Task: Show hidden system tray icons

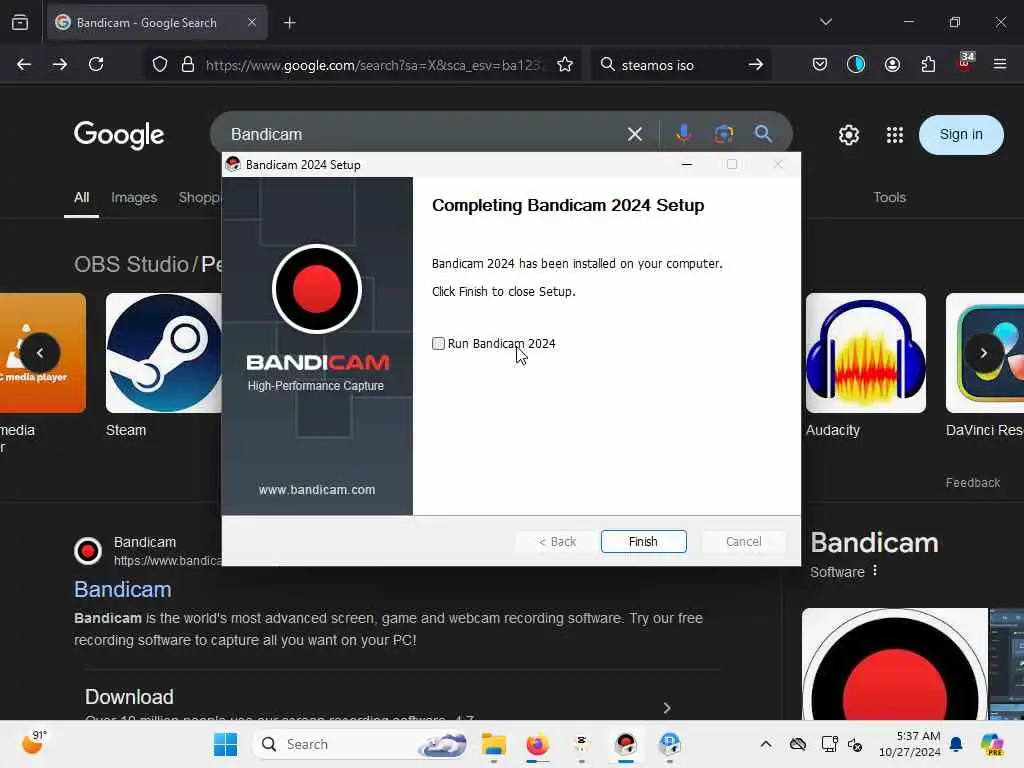Action: point(766,744)
